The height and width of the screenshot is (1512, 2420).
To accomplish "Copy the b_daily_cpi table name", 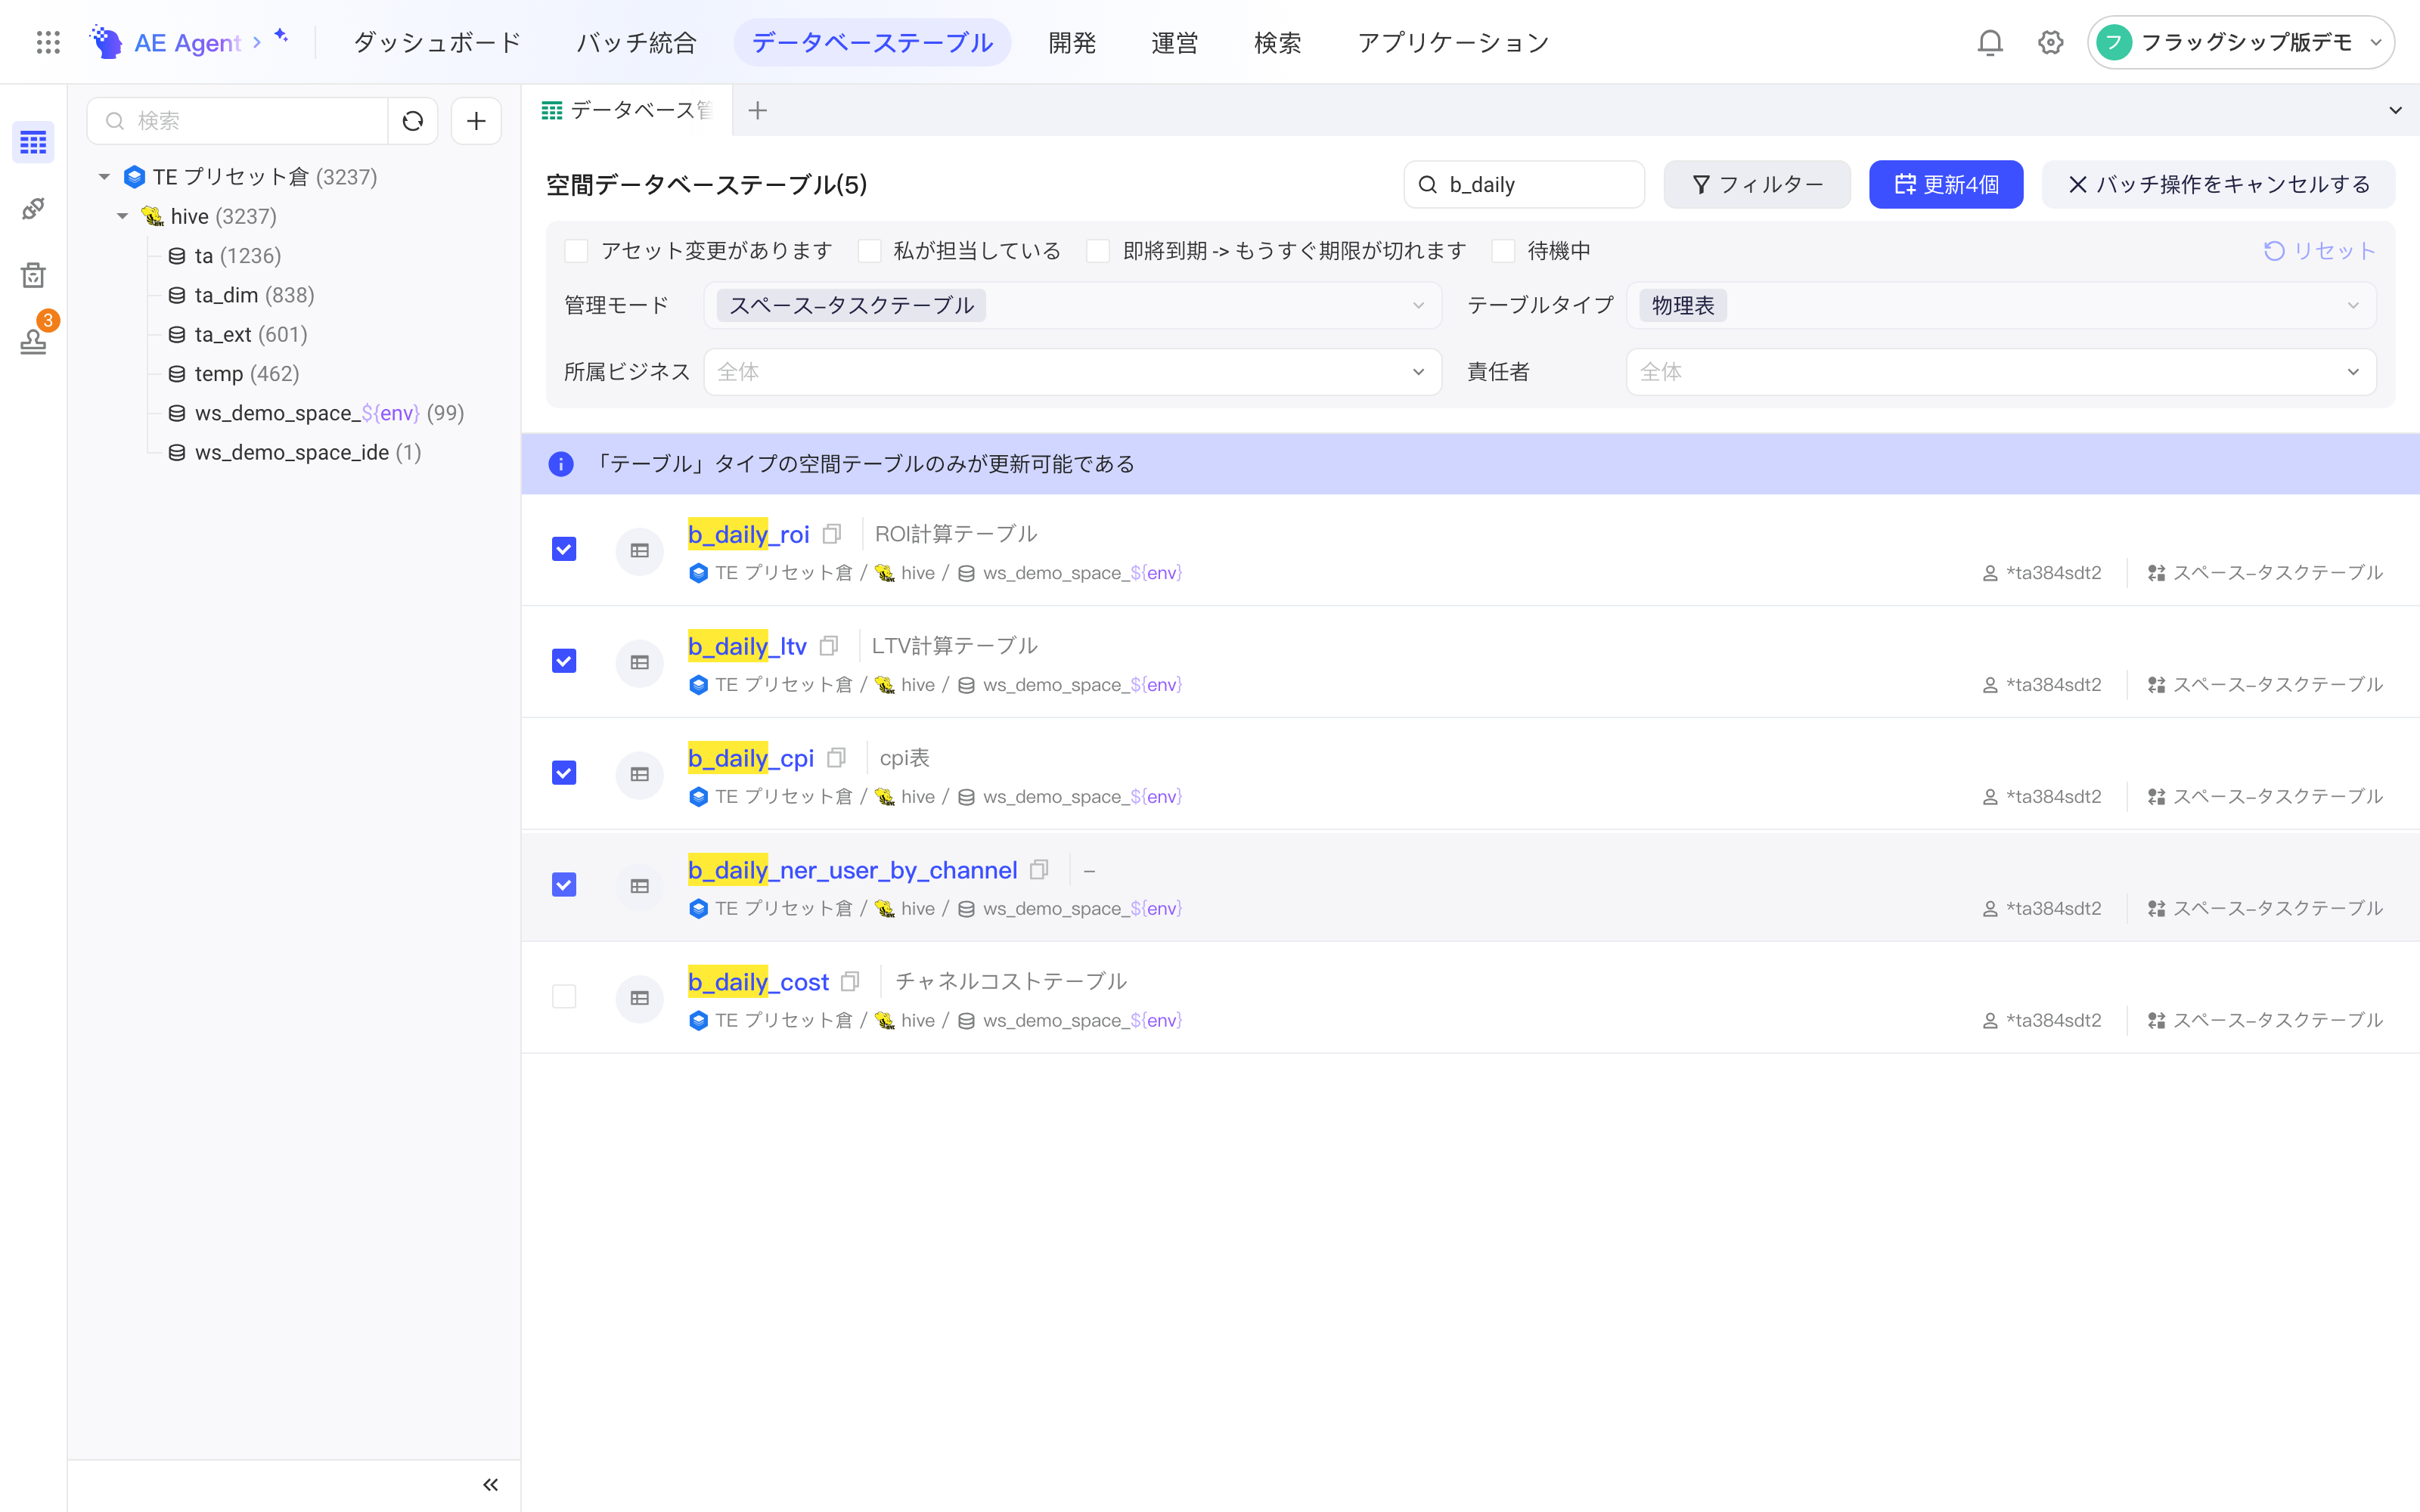I will [x=837, y=758].
